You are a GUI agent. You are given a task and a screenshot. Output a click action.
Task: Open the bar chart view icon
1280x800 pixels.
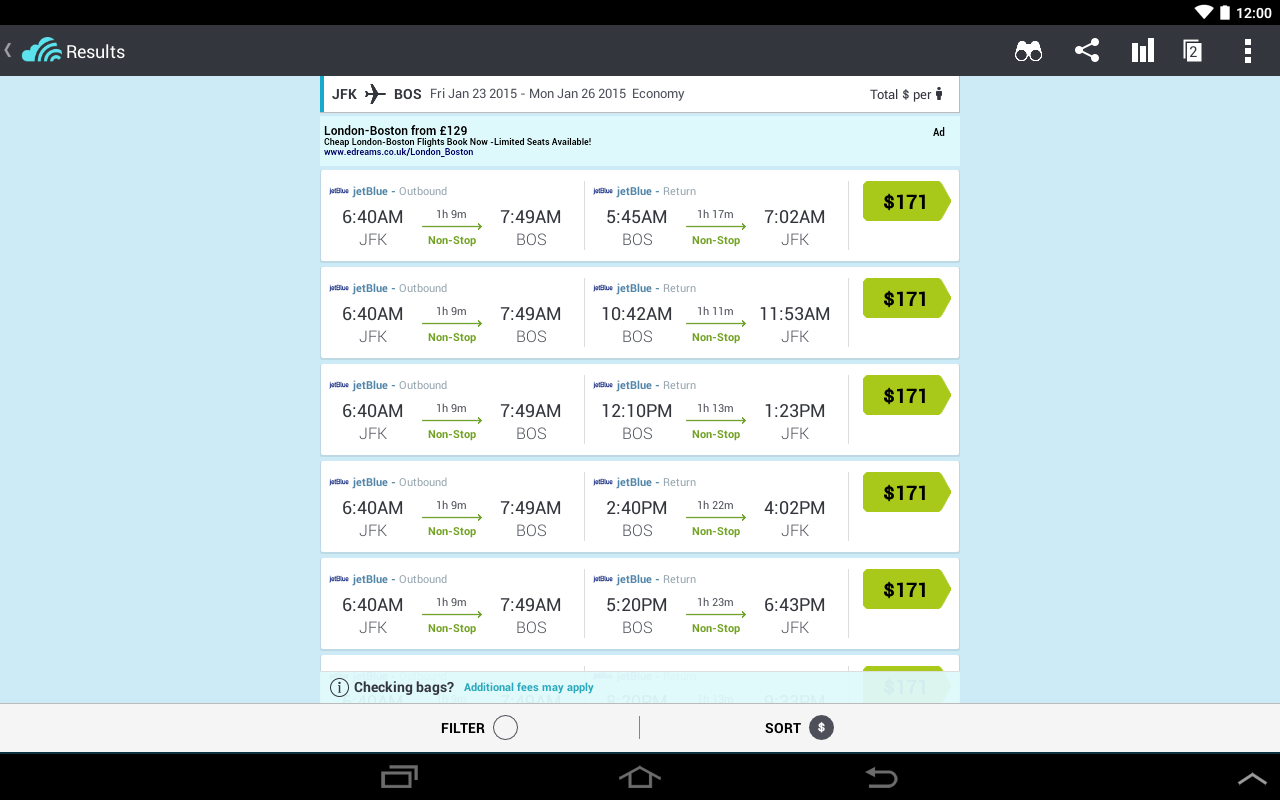coord(1142,51)
